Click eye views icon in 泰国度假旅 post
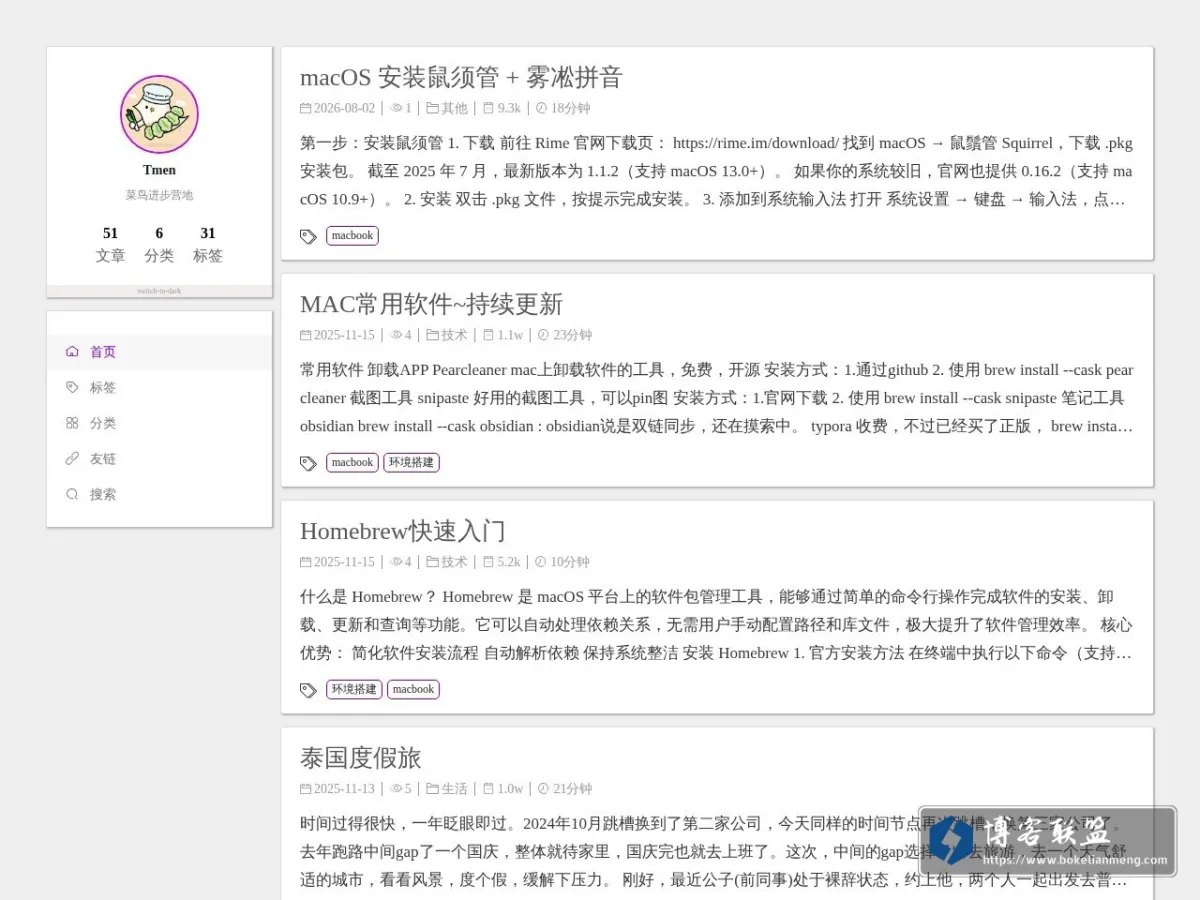The height and width of the screenshot is (900, 1200). point(396,789)
